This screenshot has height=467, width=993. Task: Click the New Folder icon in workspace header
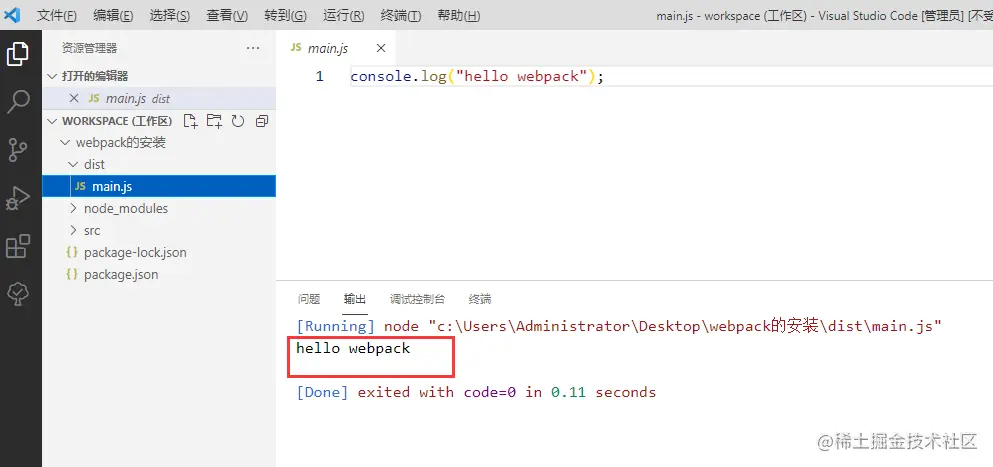(x=214, y=121)
